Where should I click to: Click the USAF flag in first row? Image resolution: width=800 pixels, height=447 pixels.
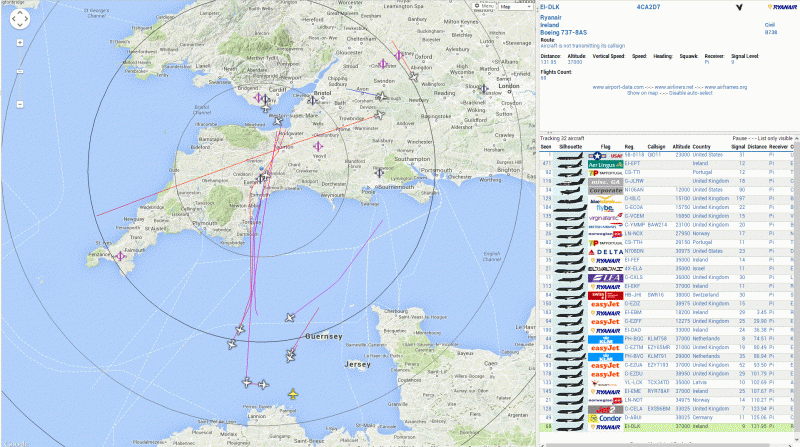click(x=605, y=155)
